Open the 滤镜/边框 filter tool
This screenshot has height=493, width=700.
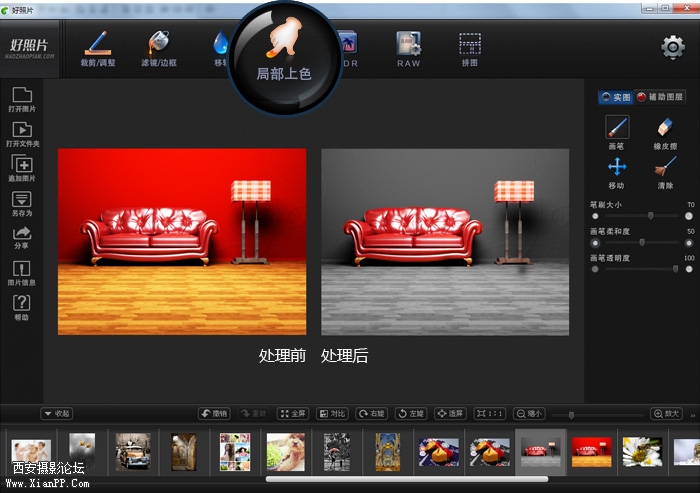pyautogui.click(x=160, y=47)
